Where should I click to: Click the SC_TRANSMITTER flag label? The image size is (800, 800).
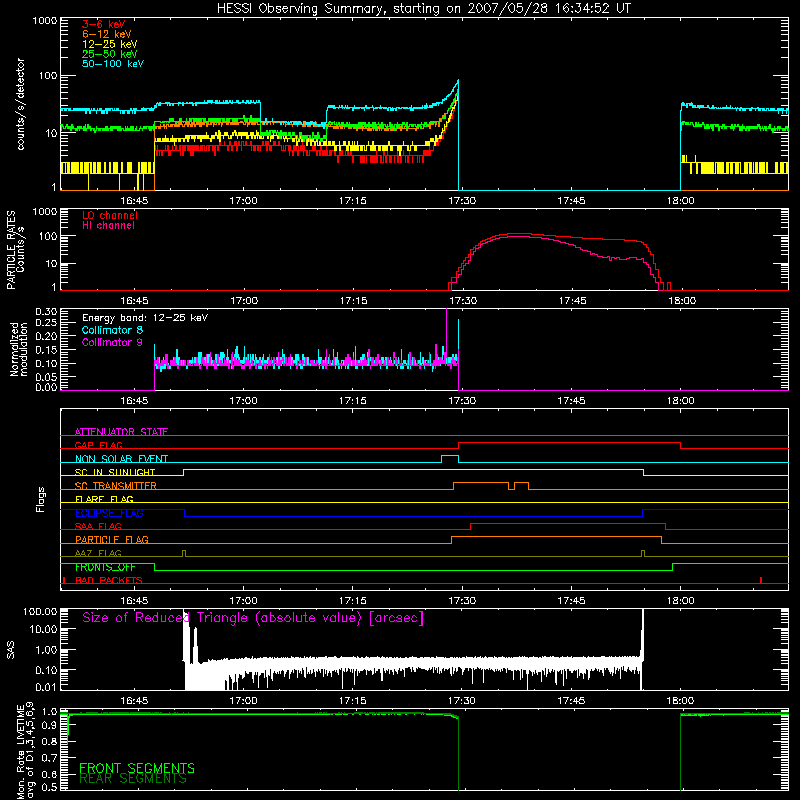[116, 485]
